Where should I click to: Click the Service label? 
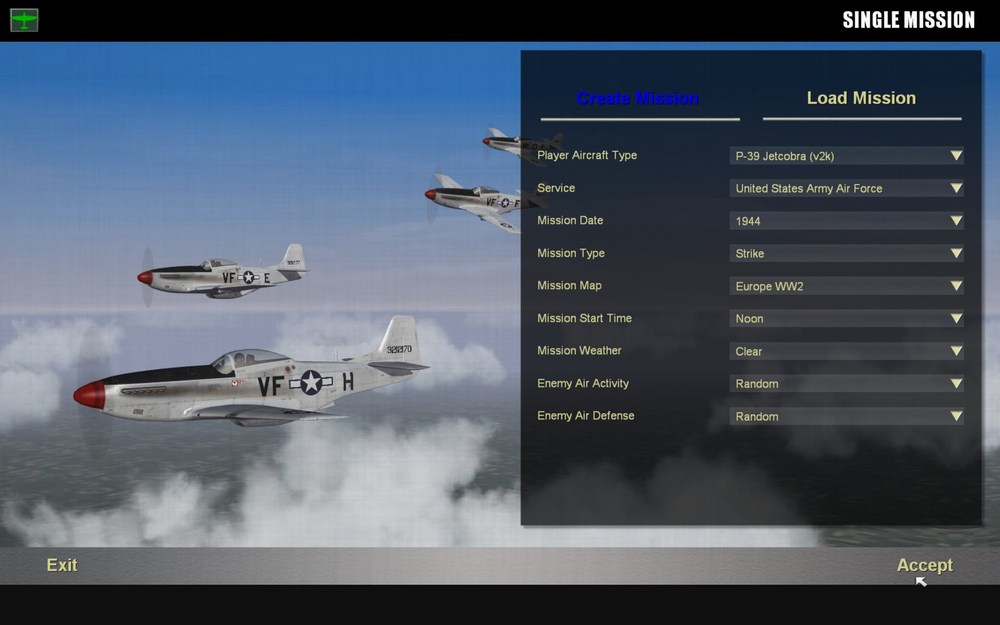pos(556,188)
